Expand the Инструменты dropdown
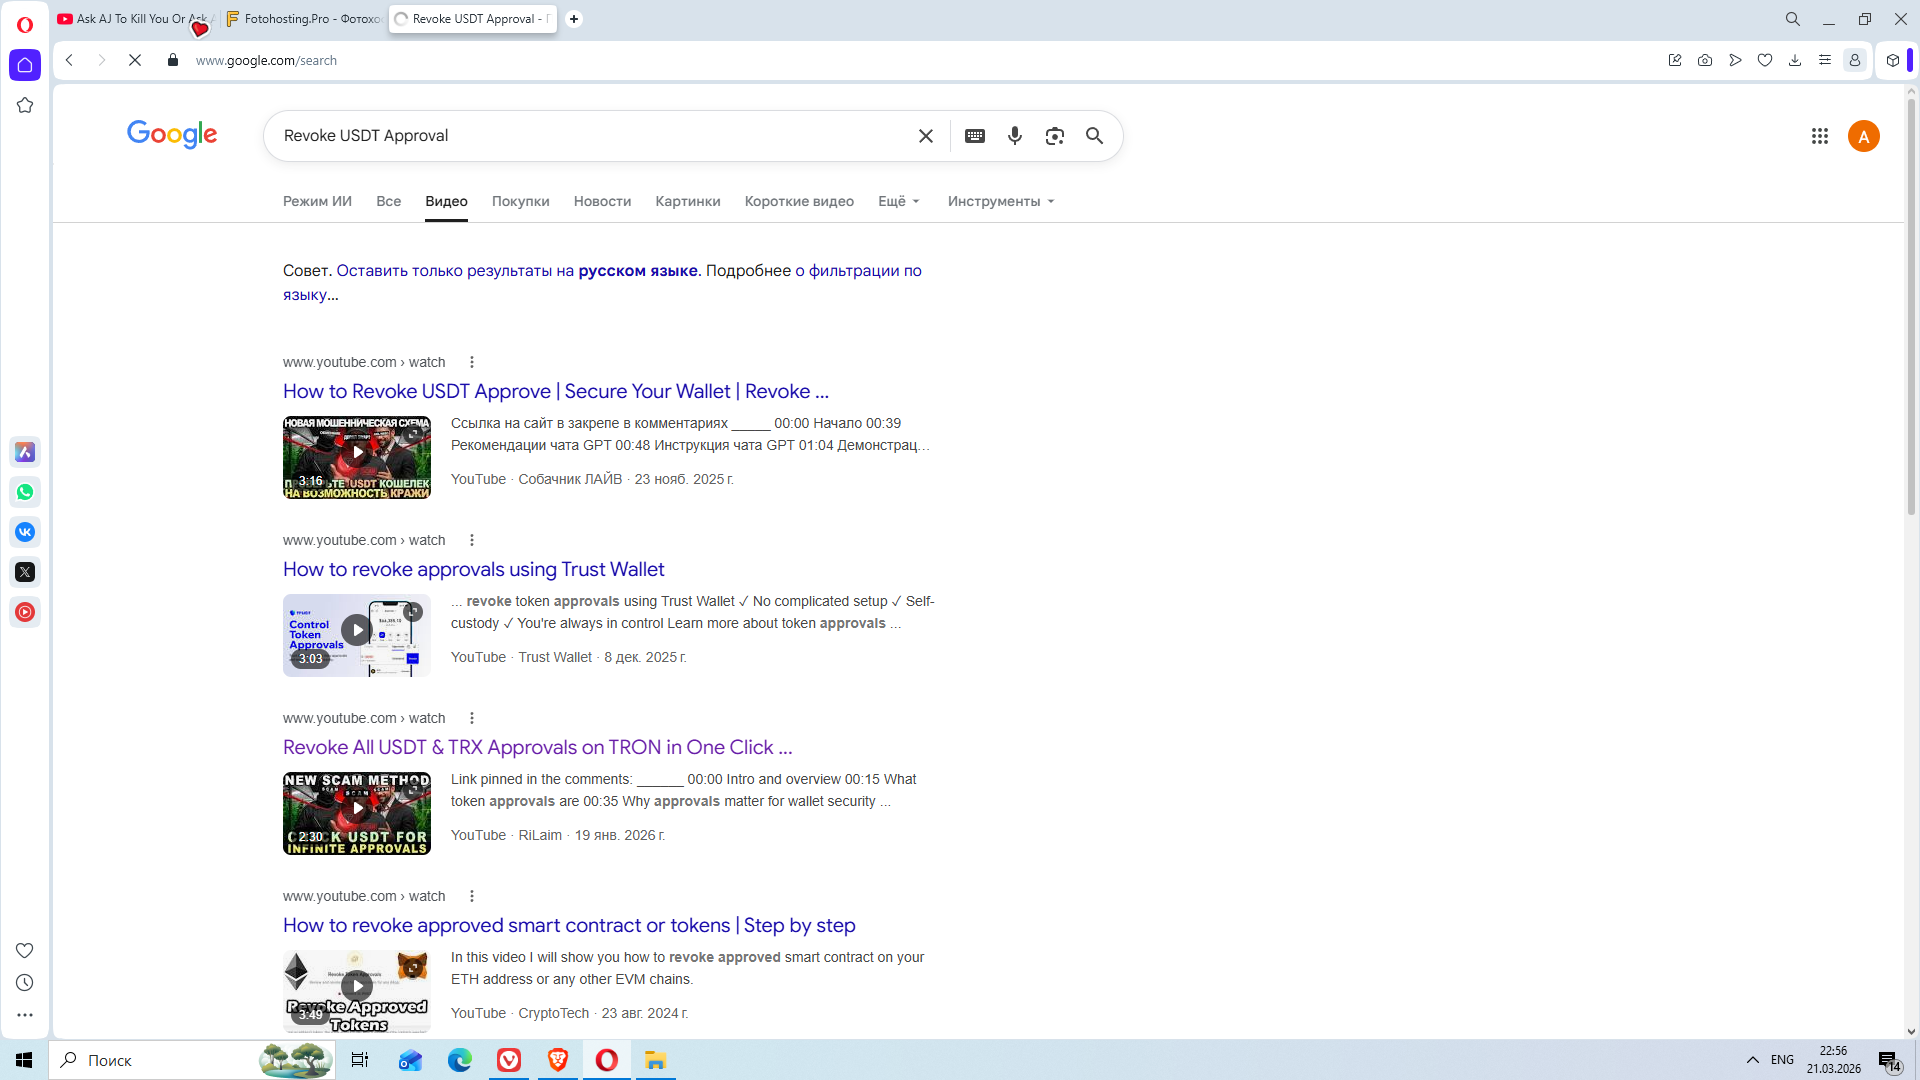The image size is (1920, 1080). click(x=1000, y=201)
